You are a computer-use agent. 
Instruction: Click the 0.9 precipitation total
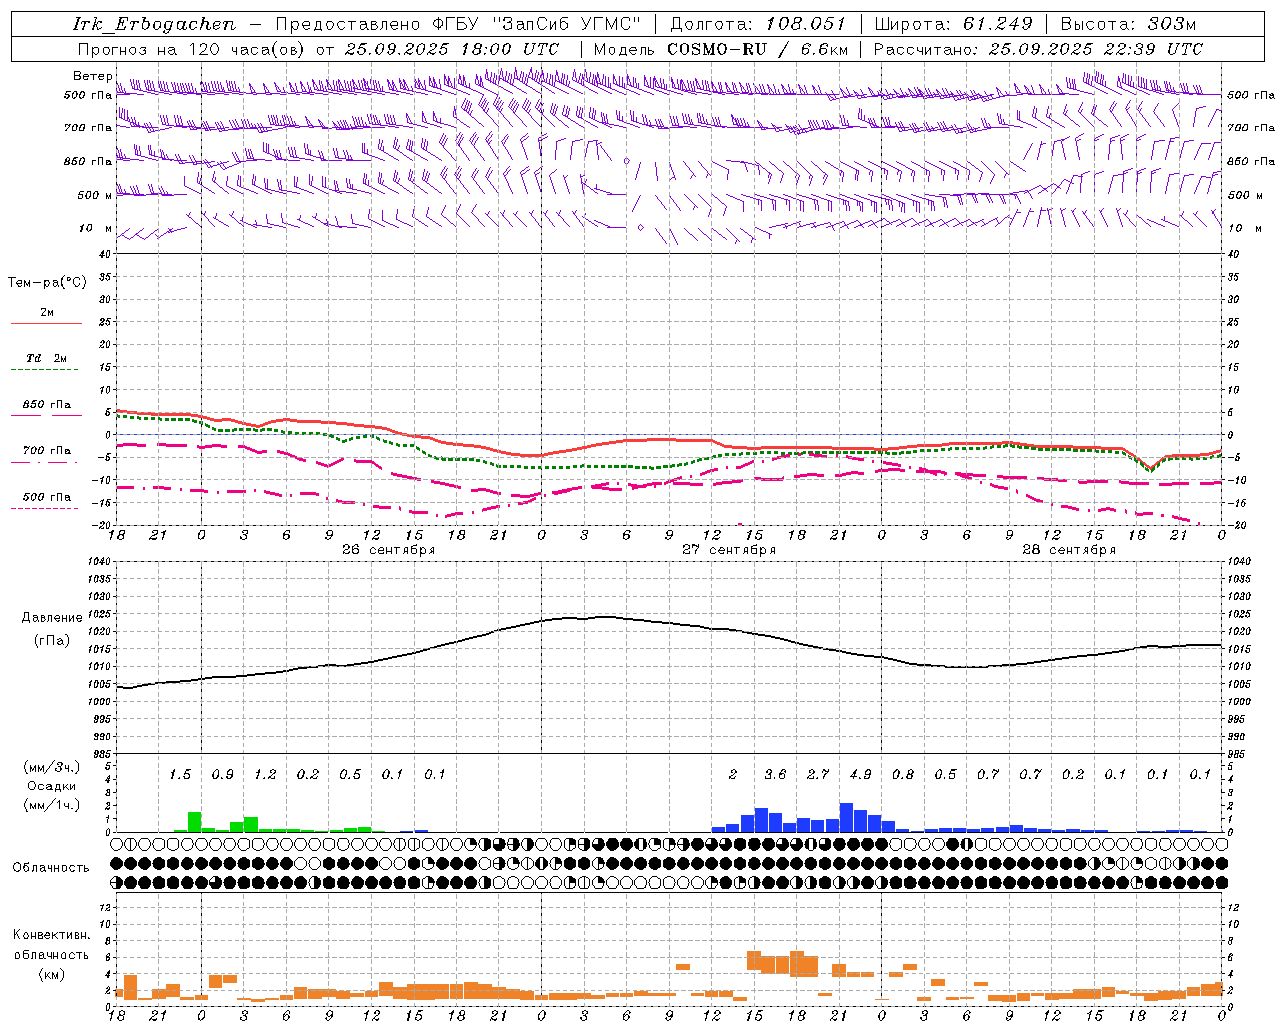223,774
